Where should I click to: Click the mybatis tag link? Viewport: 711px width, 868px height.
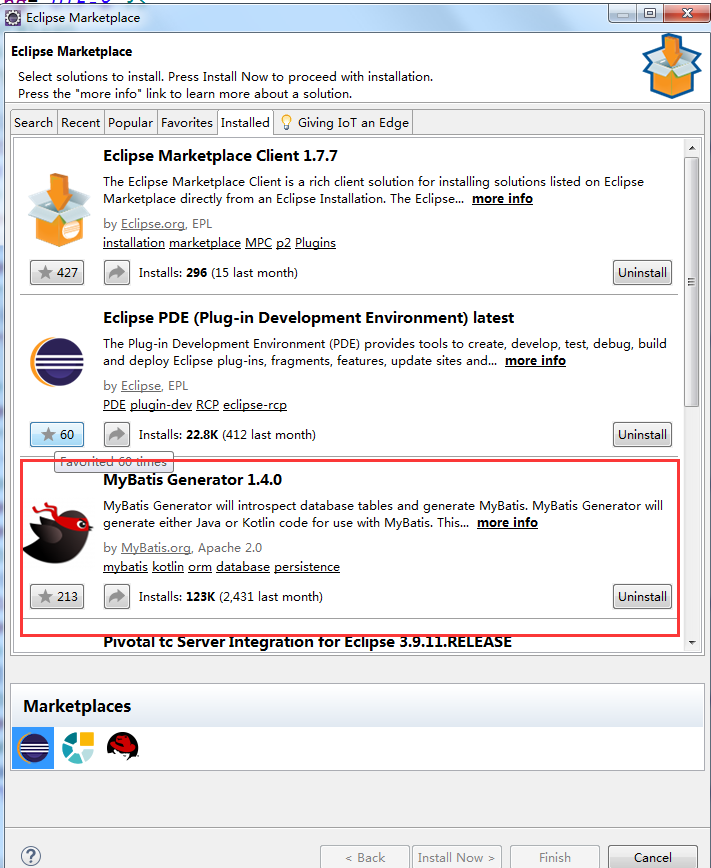126,567
